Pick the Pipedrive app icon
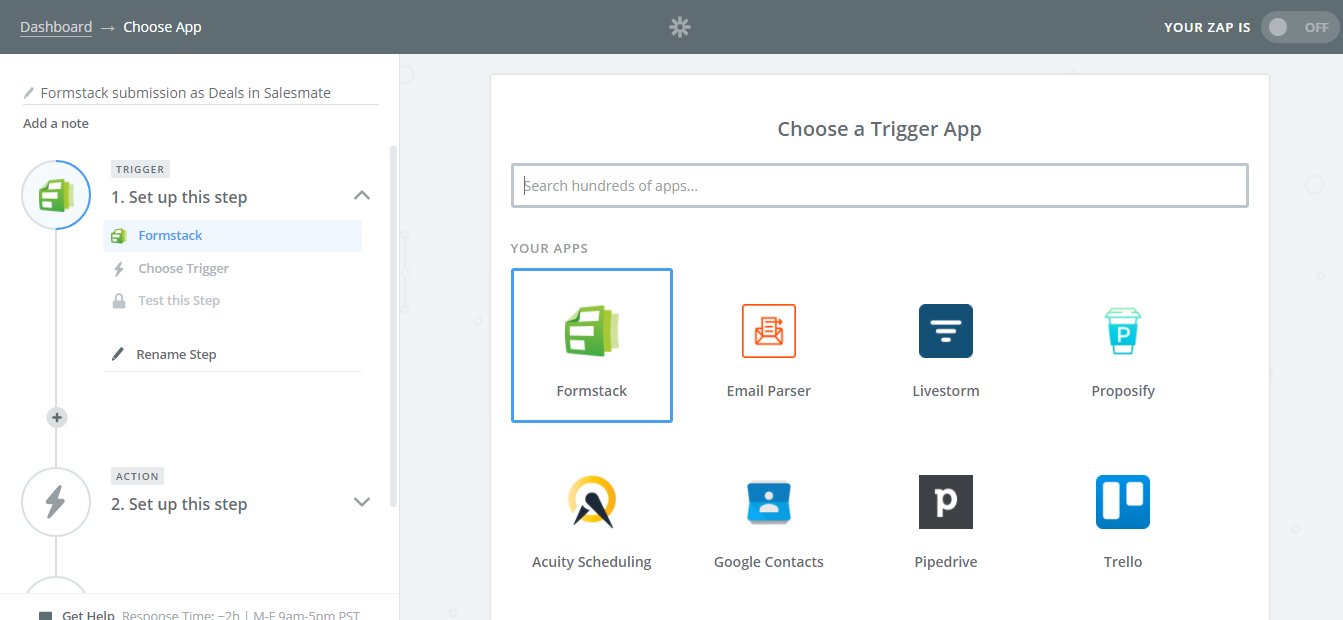The height and width of the screenshot is (620, 1343). (946, 502)
